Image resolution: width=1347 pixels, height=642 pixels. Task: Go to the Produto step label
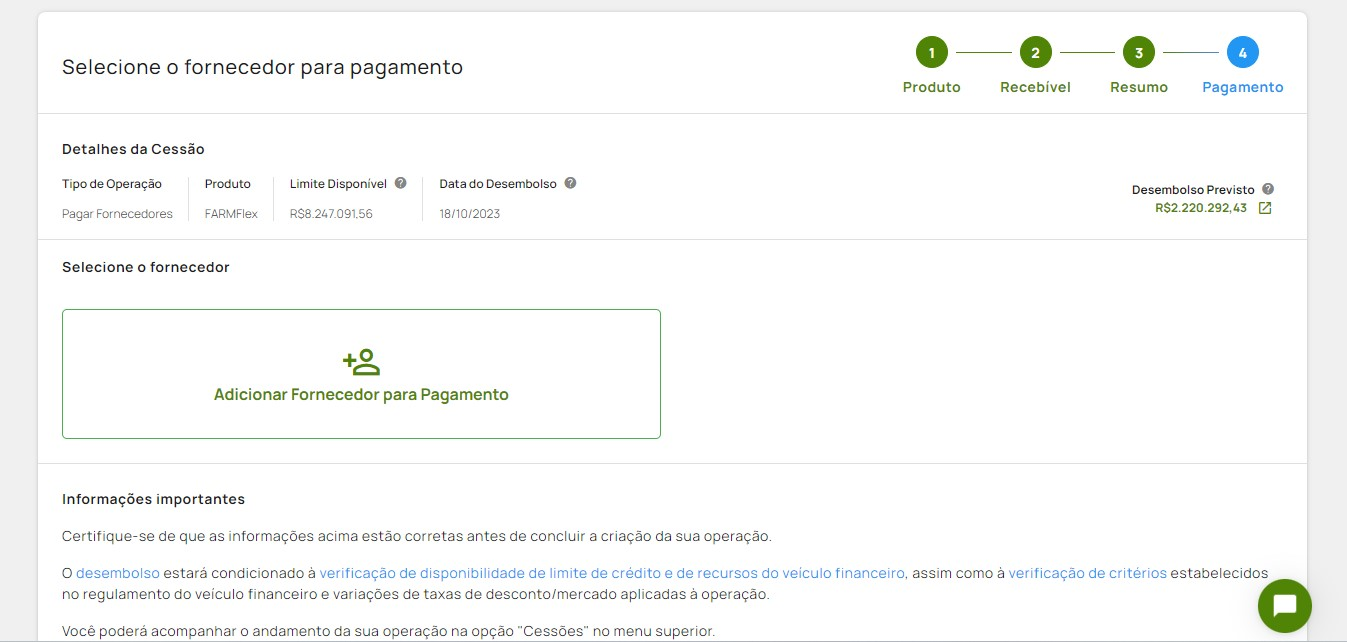[x=931, y=87]
